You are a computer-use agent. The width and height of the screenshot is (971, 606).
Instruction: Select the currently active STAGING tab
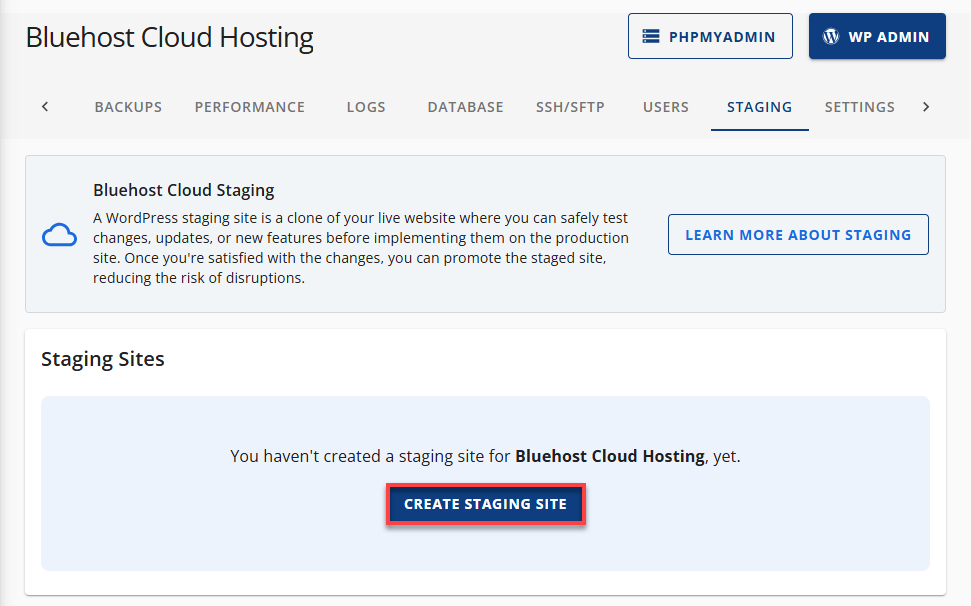click(759, 107)
